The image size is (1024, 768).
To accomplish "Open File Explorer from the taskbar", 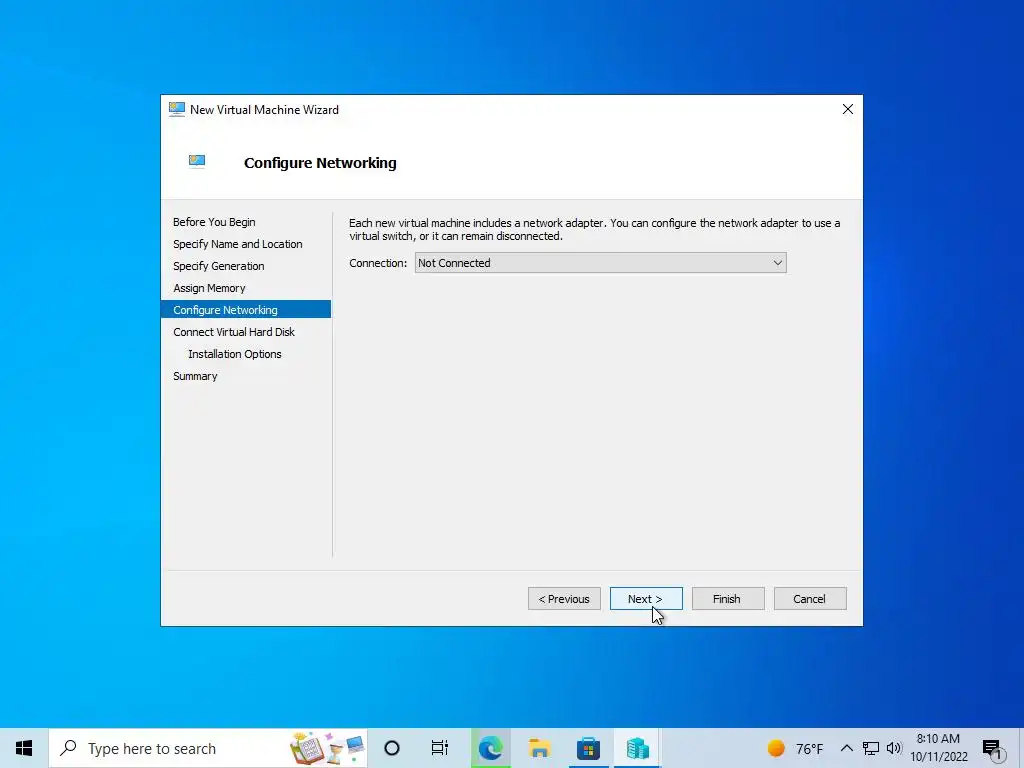I will pyautogui.click(x=539, y=748).
